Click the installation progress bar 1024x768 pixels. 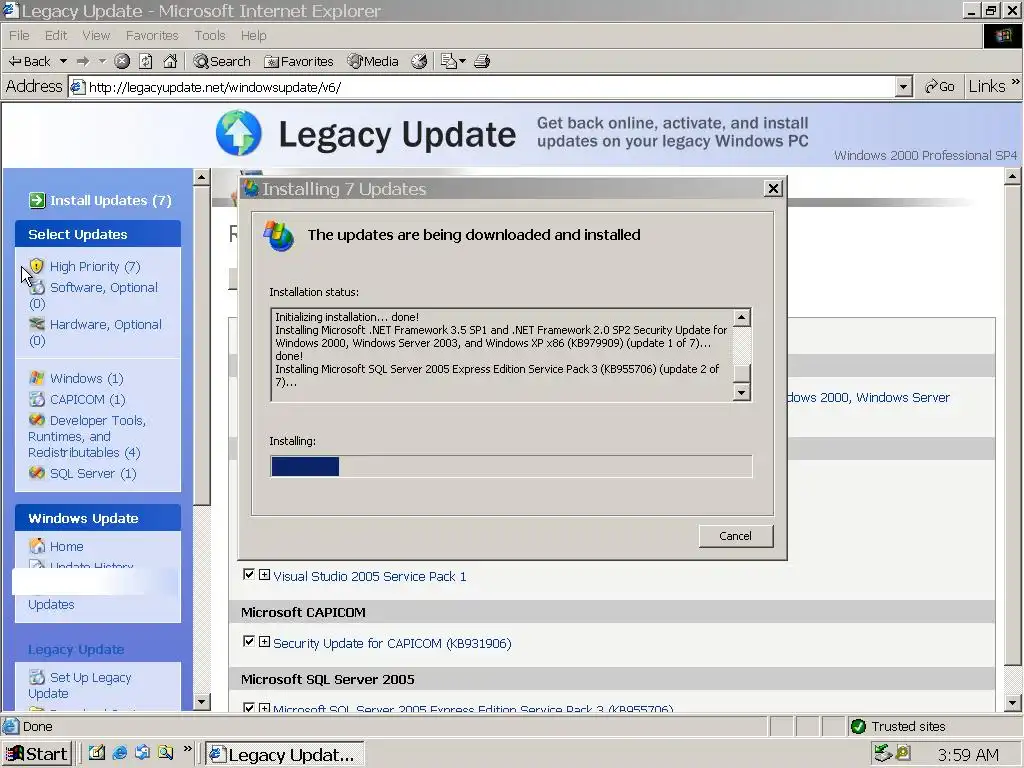511,466
